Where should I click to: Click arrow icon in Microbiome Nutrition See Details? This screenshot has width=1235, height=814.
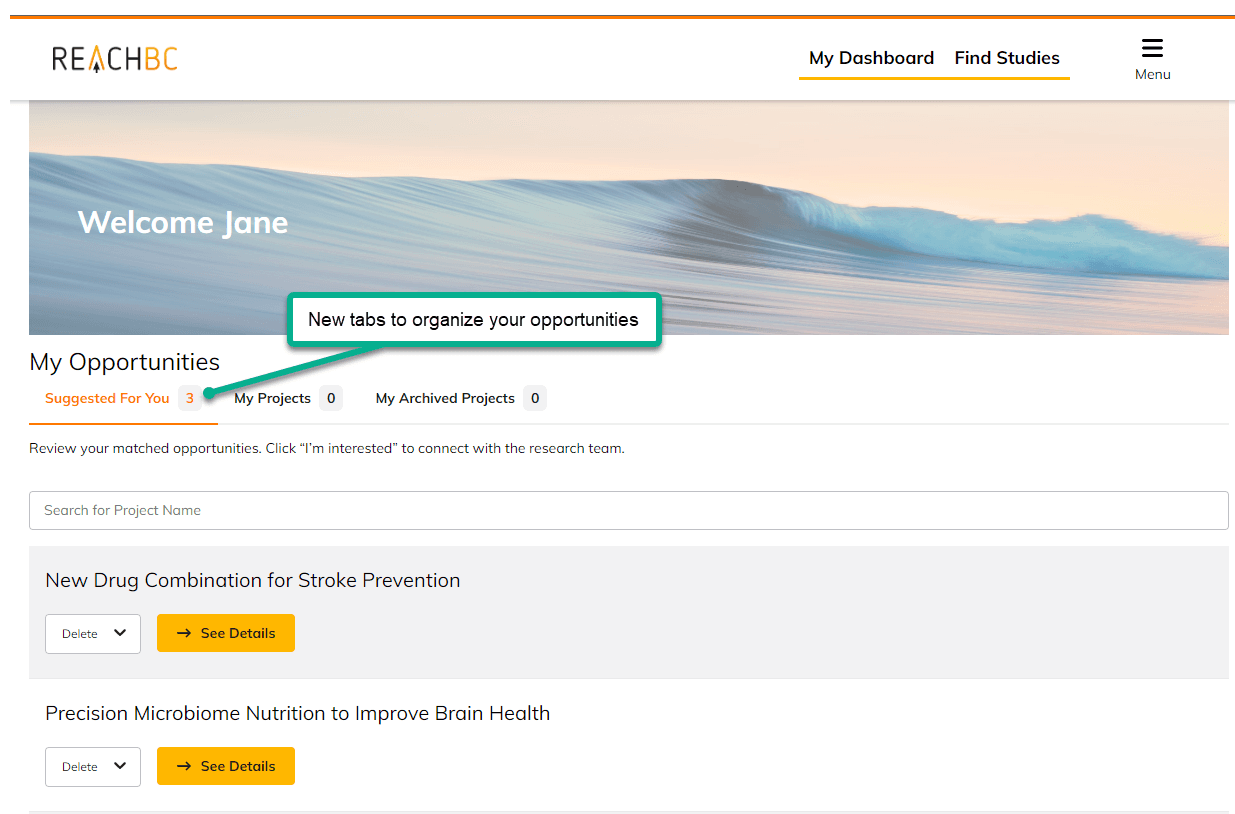[184, 766]
